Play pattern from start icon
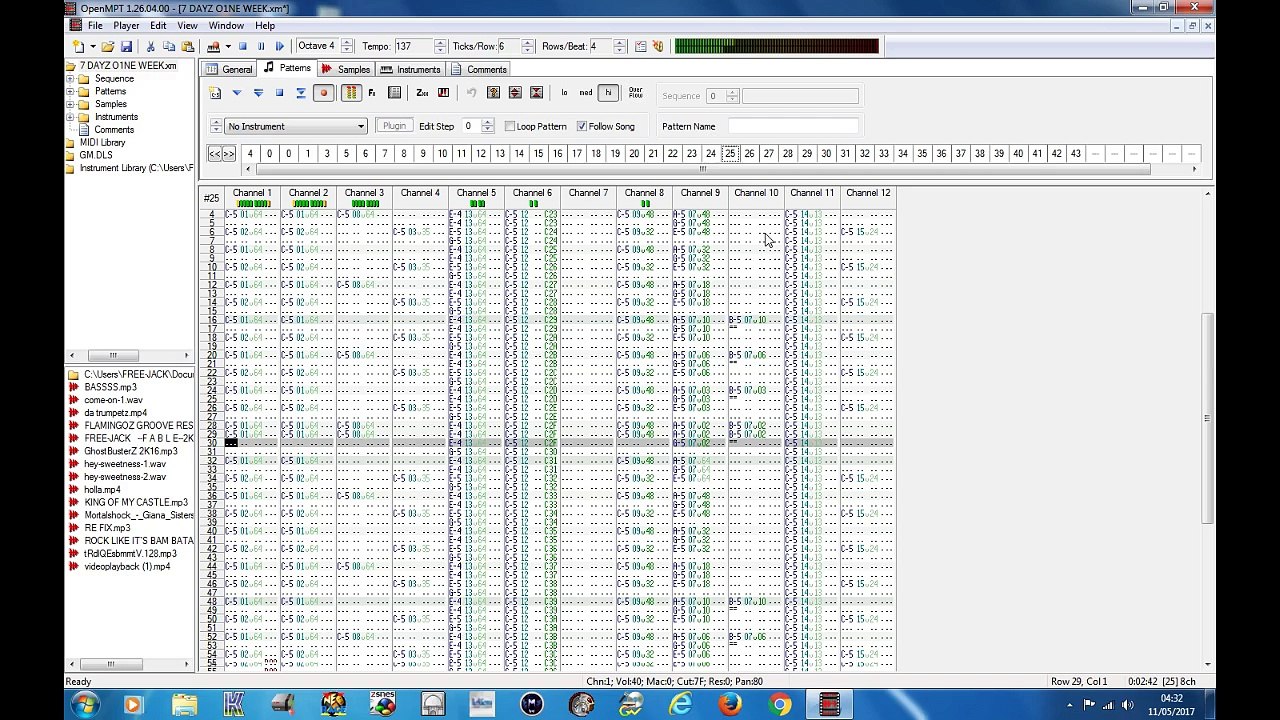This screenshot has width=1280, height=720. [x=258, y=93]
